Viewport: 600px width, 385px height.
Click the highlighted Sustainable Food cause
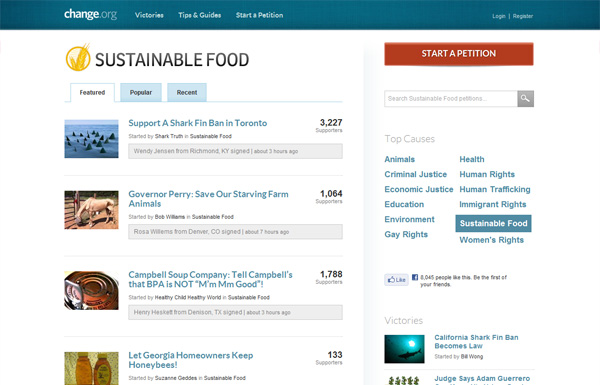[x=493, y=223]
